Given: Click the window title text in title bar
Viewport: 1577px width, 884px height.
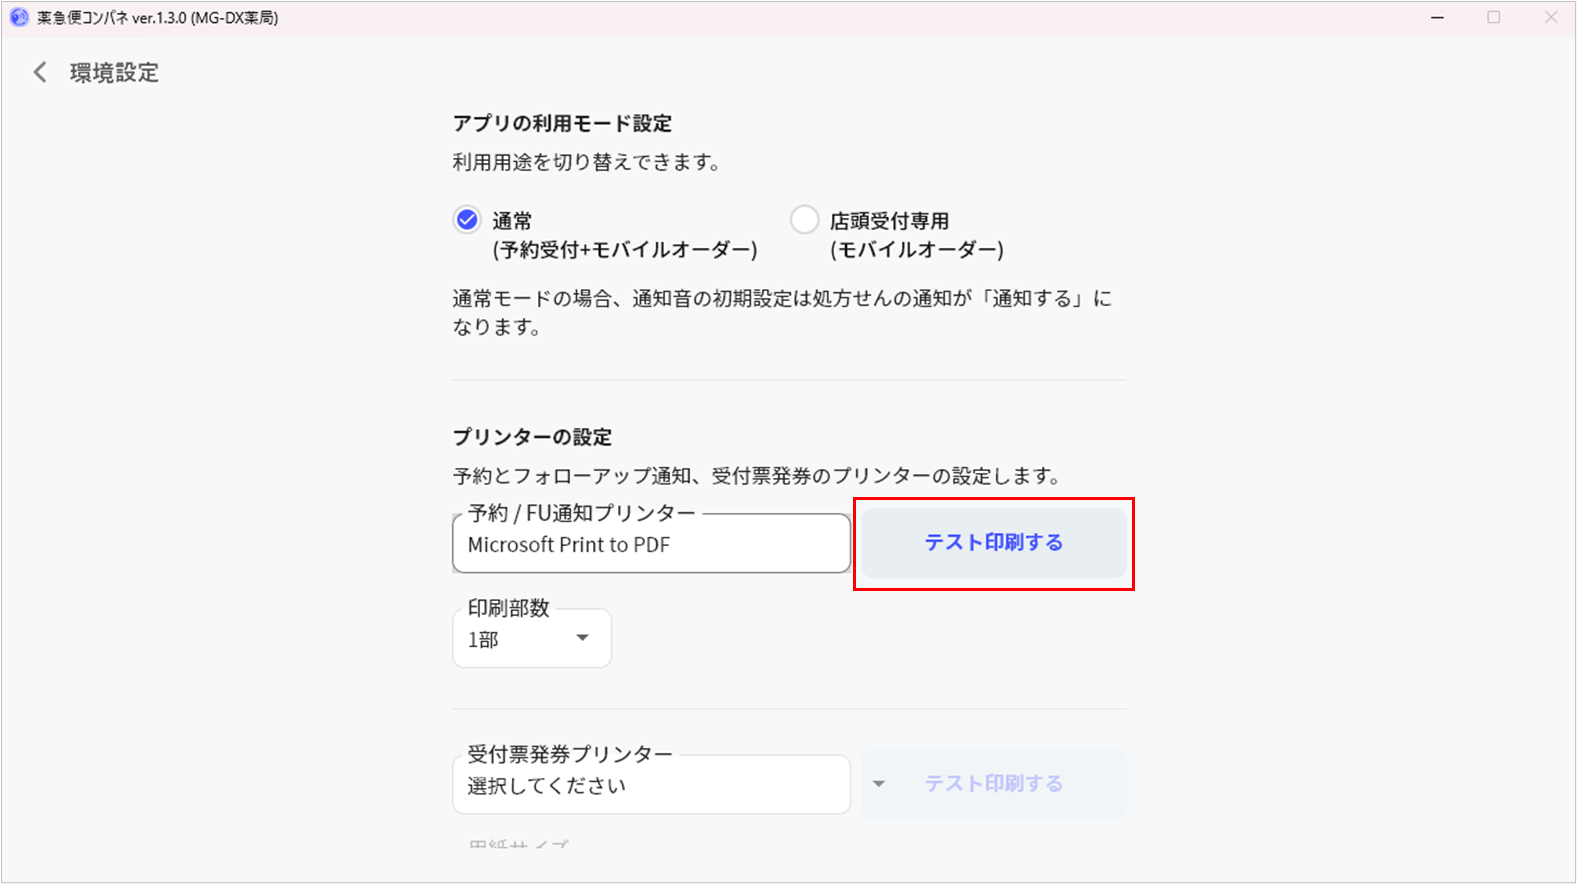Looking at the screenshot, I should 158,18.
